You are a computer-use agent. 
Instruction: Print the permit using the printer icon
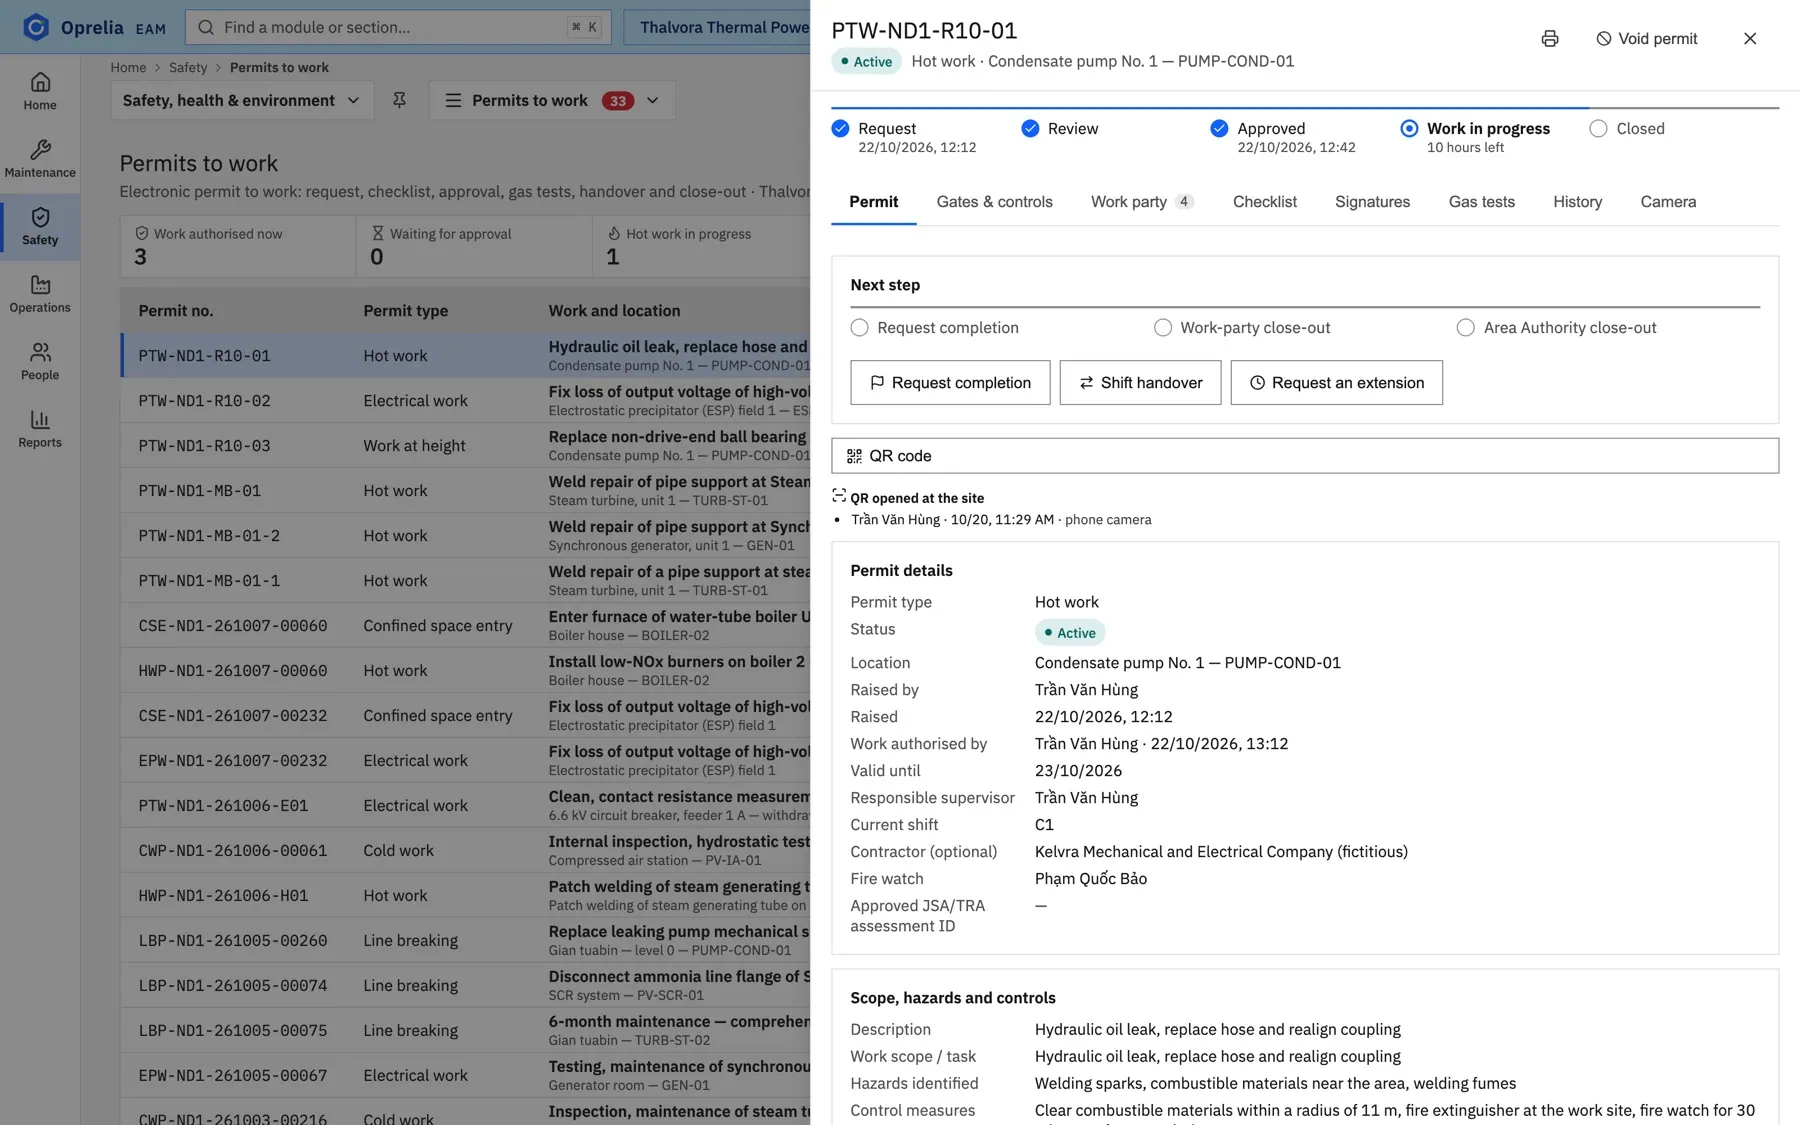point(1550,38)
